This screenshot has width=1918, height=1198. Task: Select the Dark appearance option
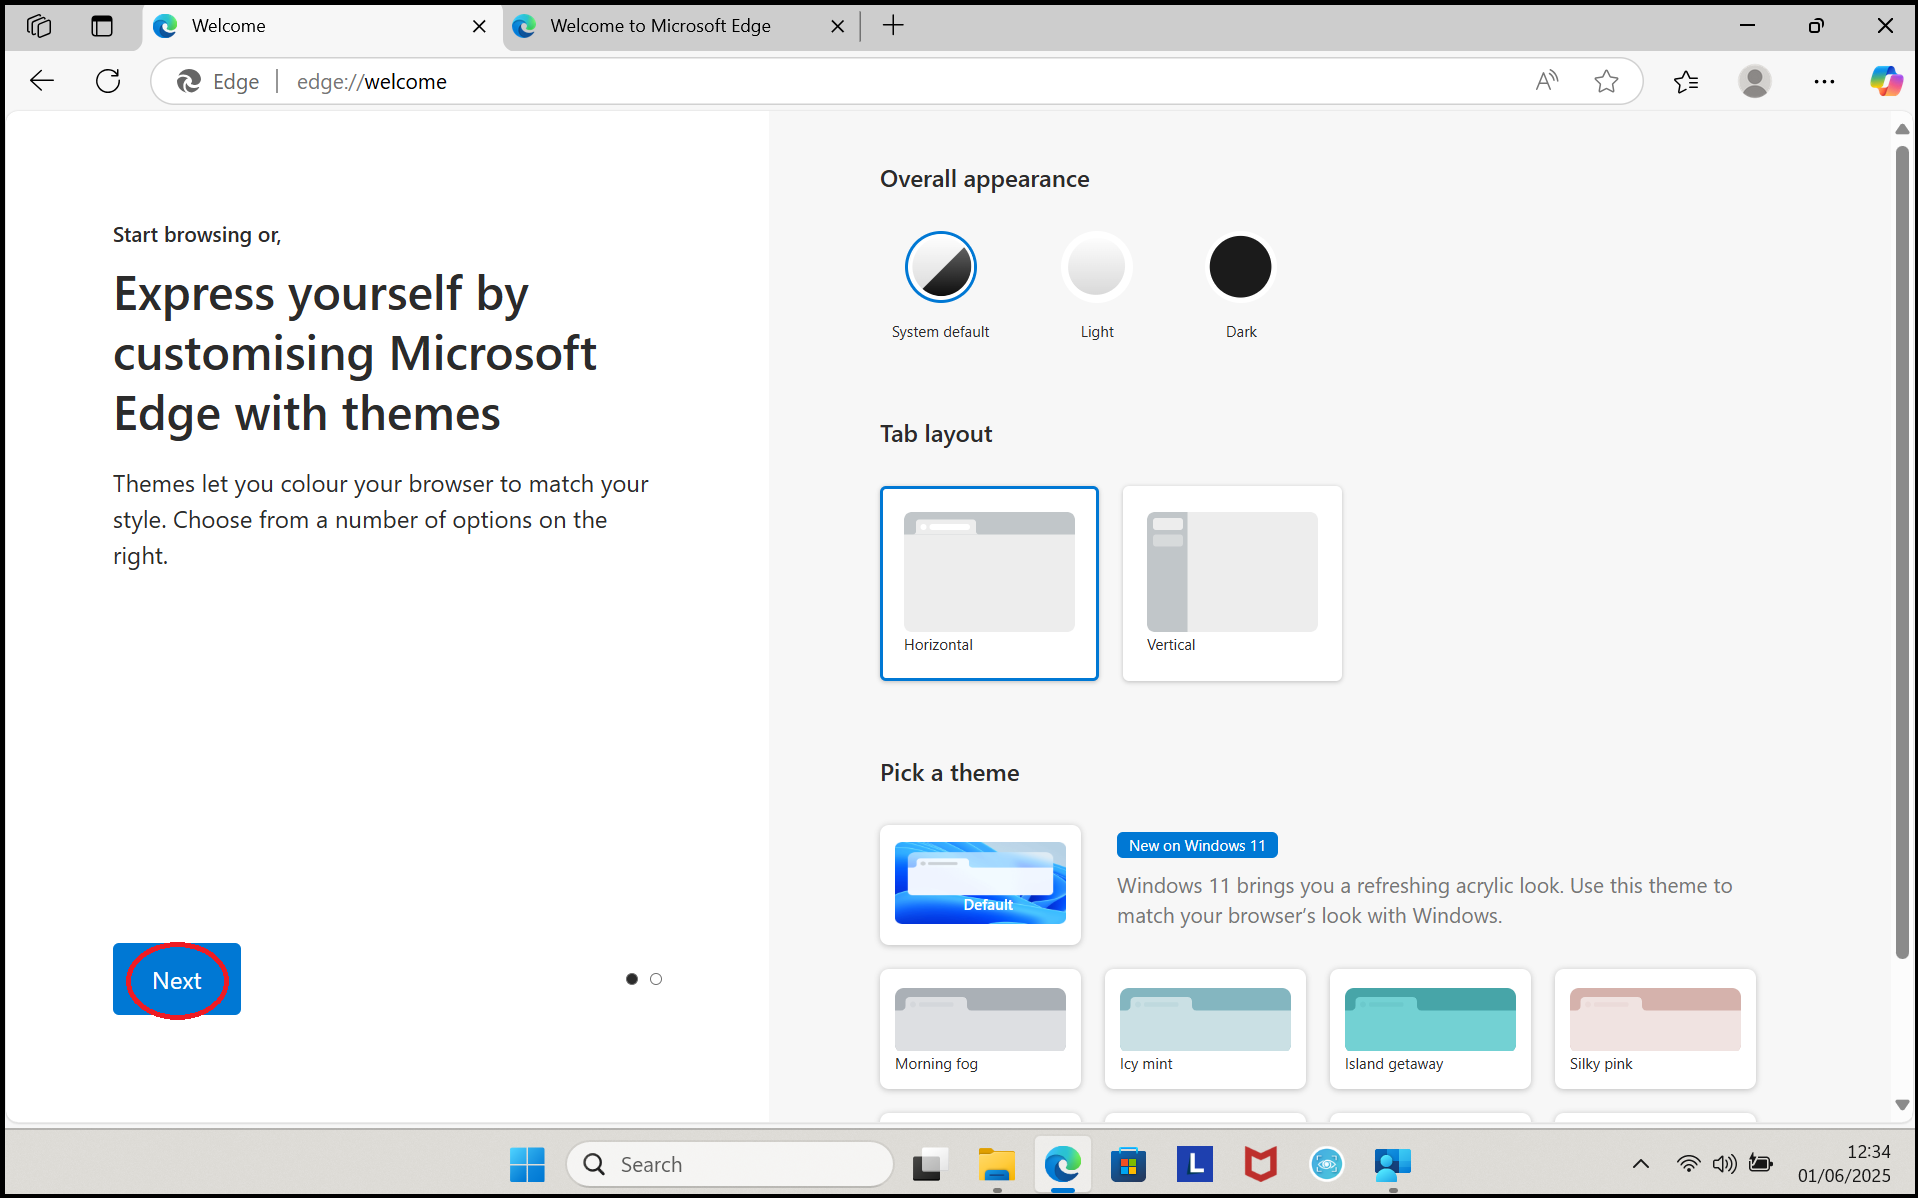[1240, 267]
